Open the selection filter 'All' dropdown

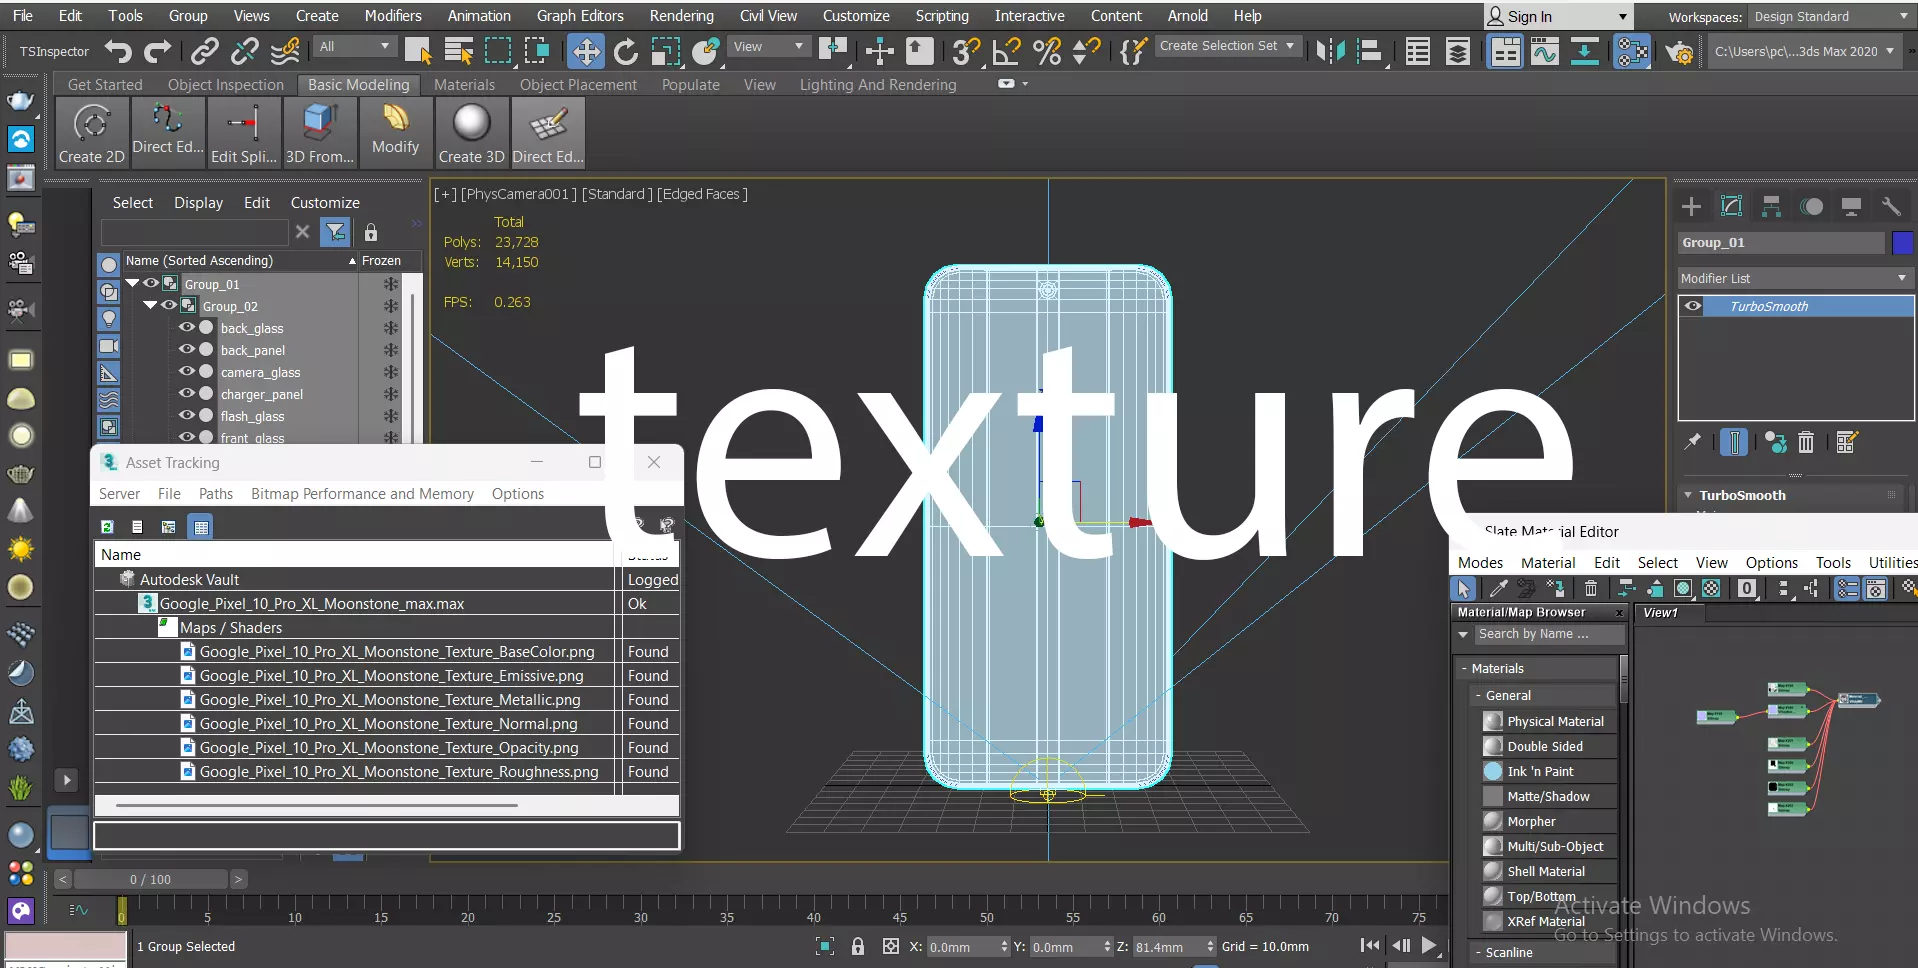(x=354, y=47)
